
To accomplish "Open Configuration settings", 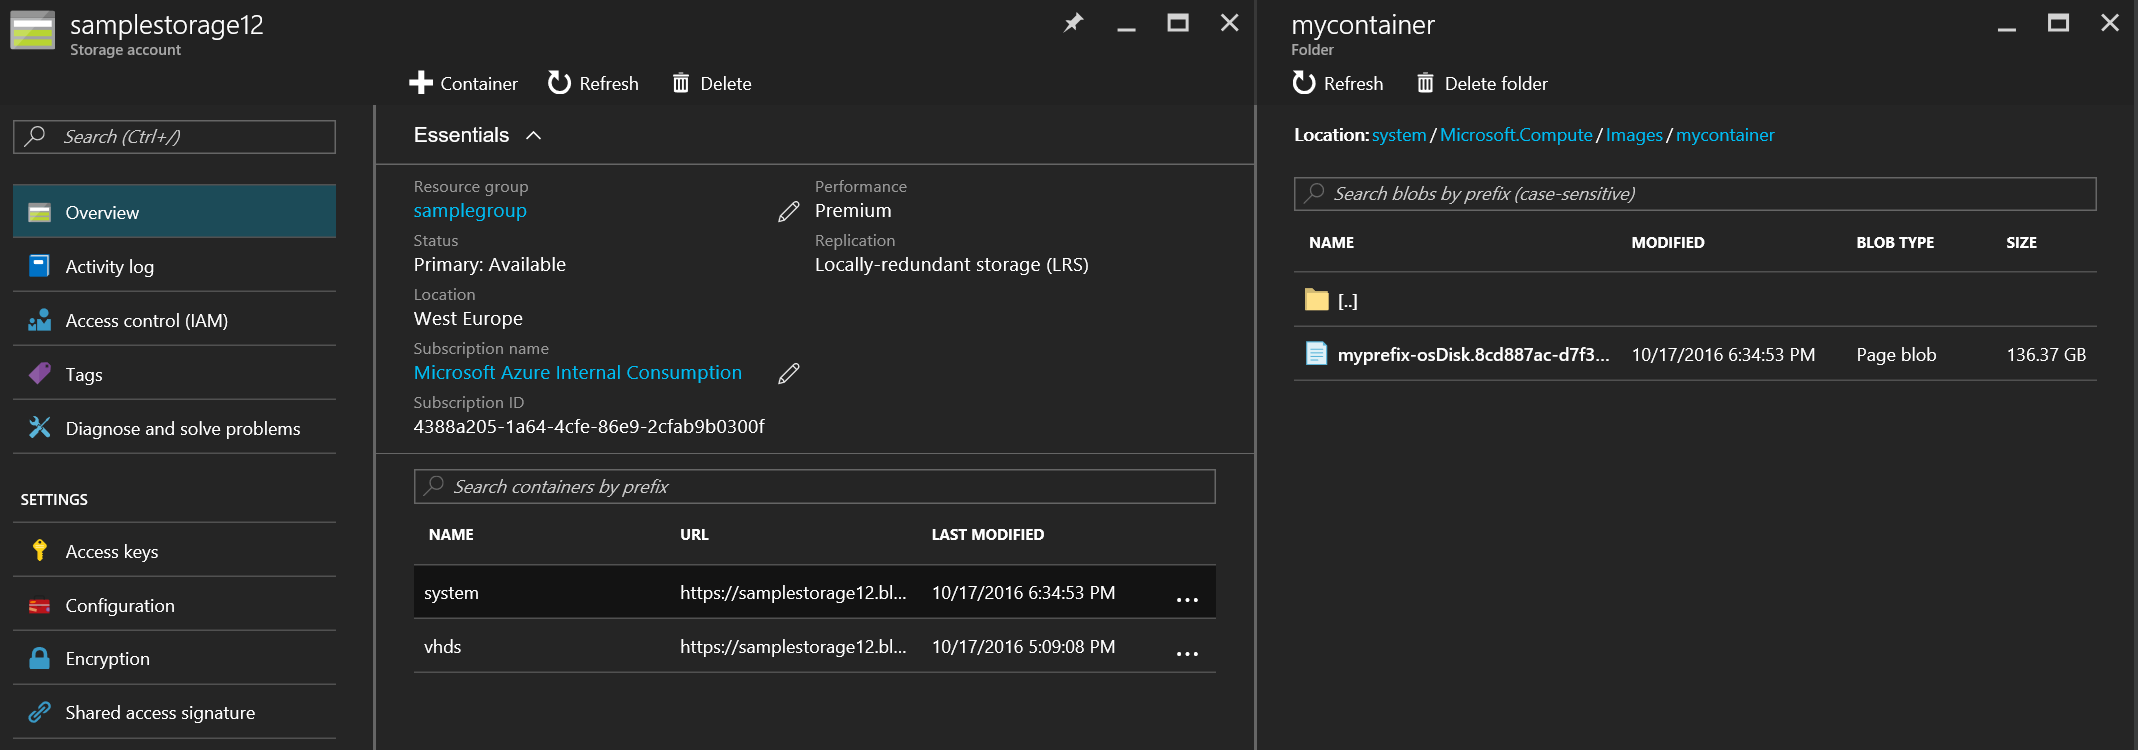I will 174,605.
